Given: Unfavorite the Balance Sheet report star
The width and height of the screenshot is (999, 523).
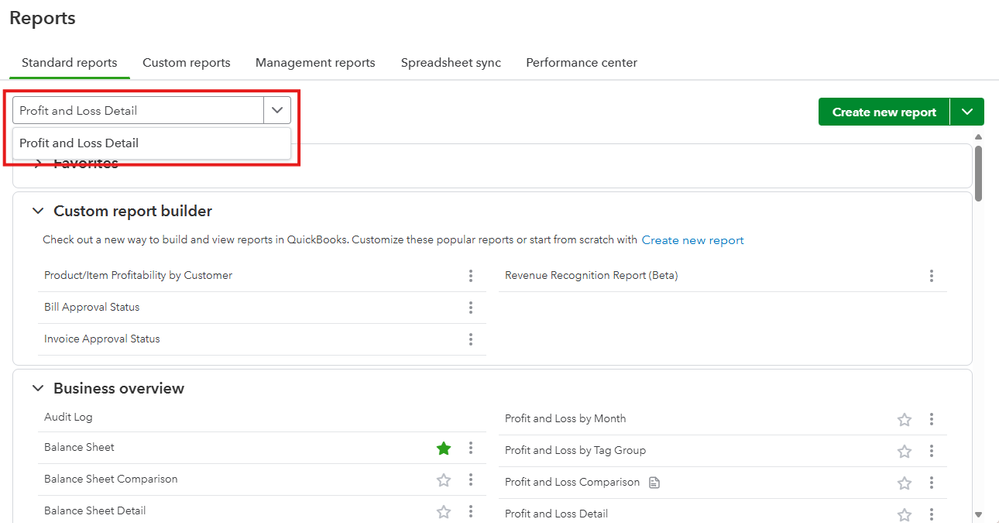Looking at the screenshot, I should (444, 448).
